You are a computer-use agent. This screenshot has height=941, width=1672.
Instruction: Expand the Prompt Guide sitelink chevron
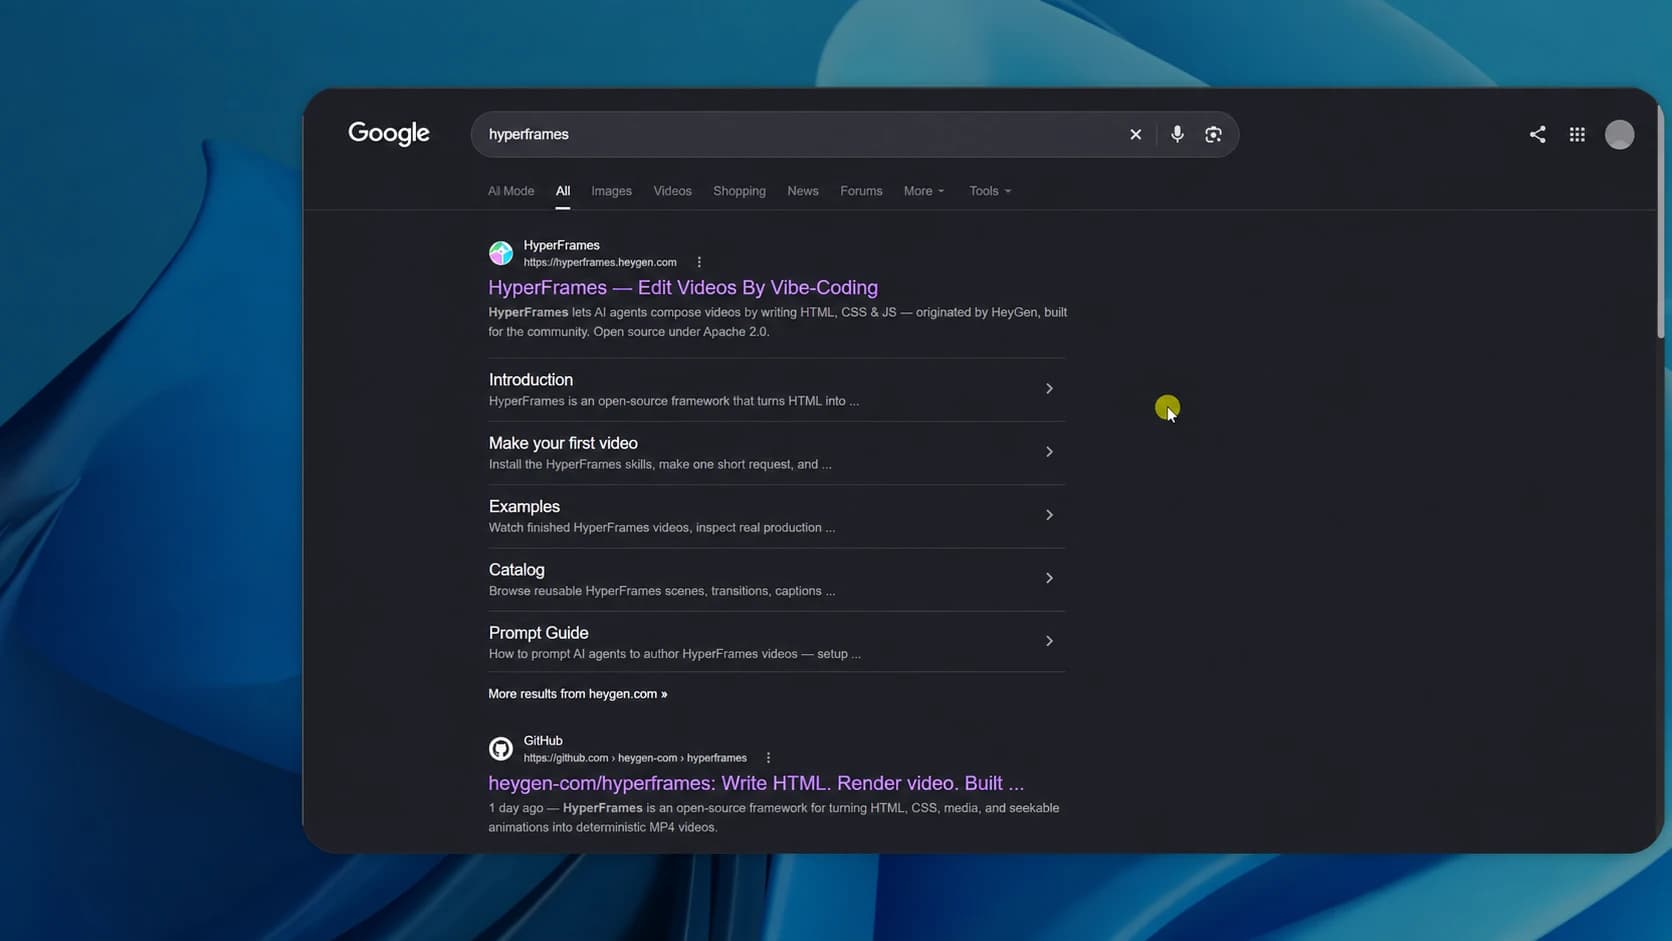coord(1049,641)
